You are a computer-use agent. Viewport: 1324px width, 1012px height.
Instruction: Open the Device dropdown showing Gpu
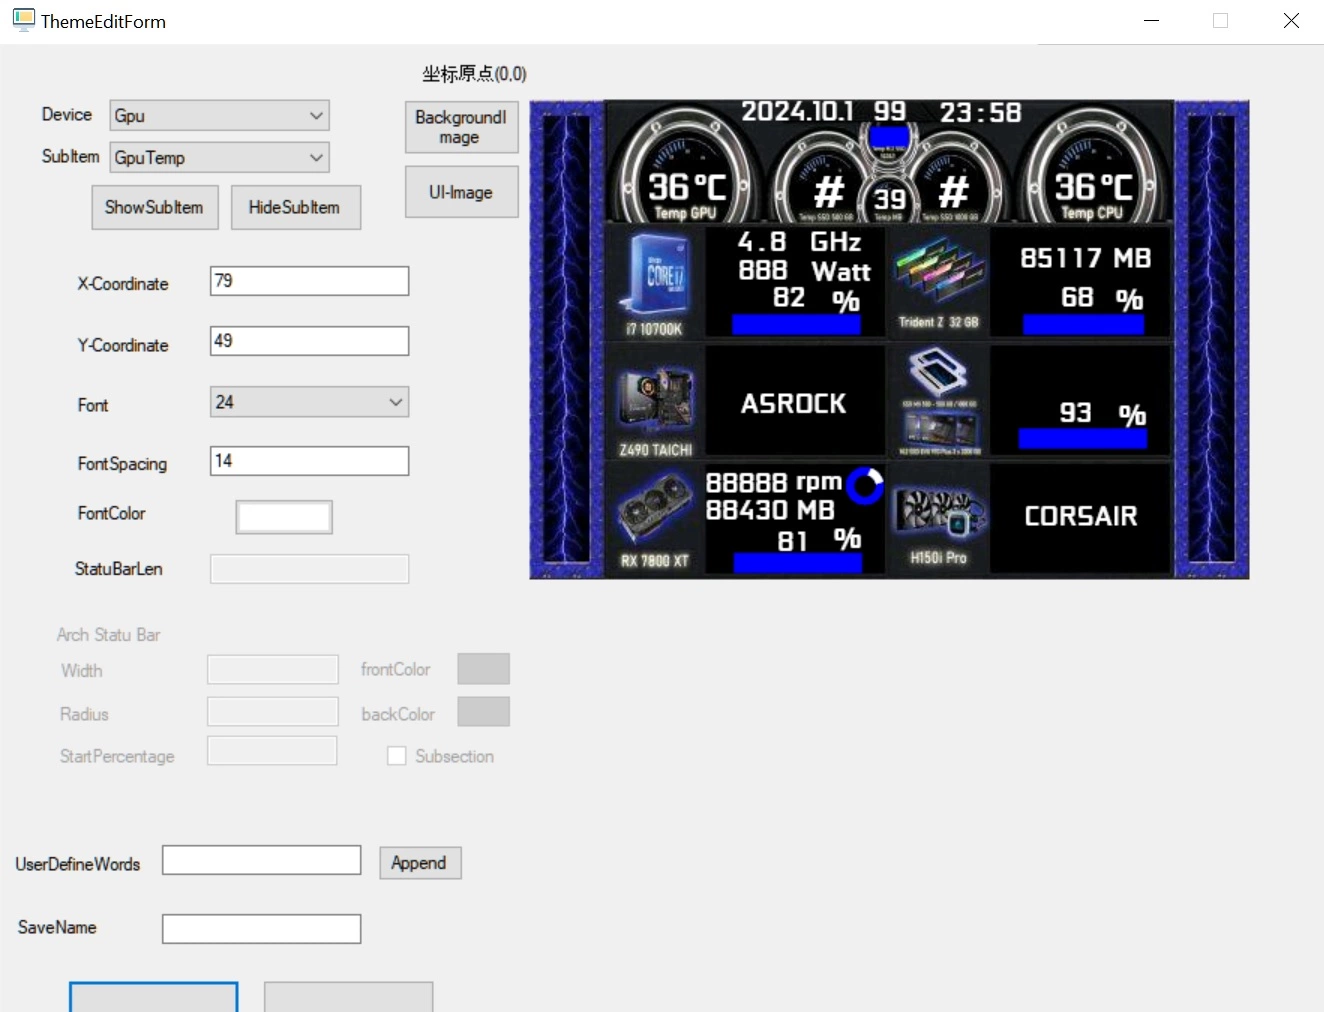[x=219, y=115]
